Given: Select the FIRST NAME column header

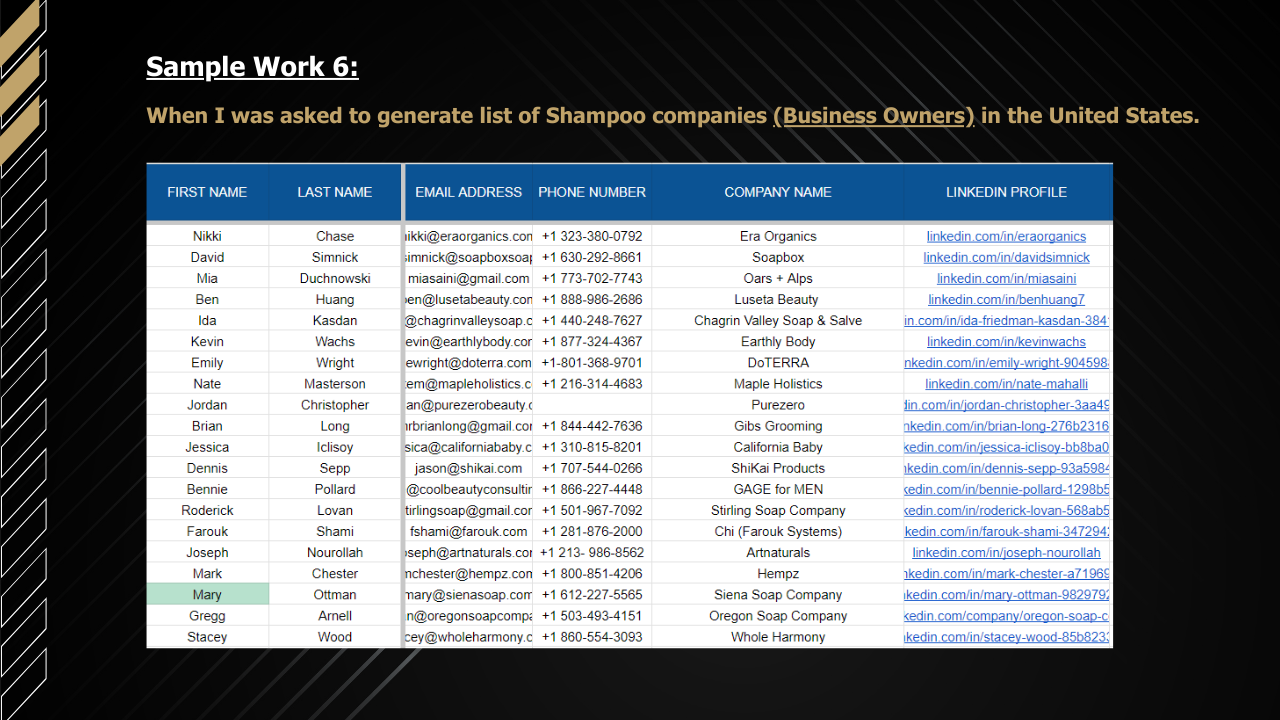Looking at the screenshot, I should tap(207, 192).
